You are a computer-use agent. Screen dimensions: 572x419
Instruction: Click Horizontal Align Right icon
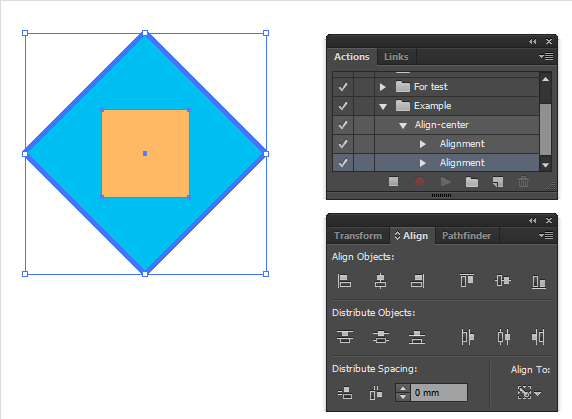click(x=418, y=281)
